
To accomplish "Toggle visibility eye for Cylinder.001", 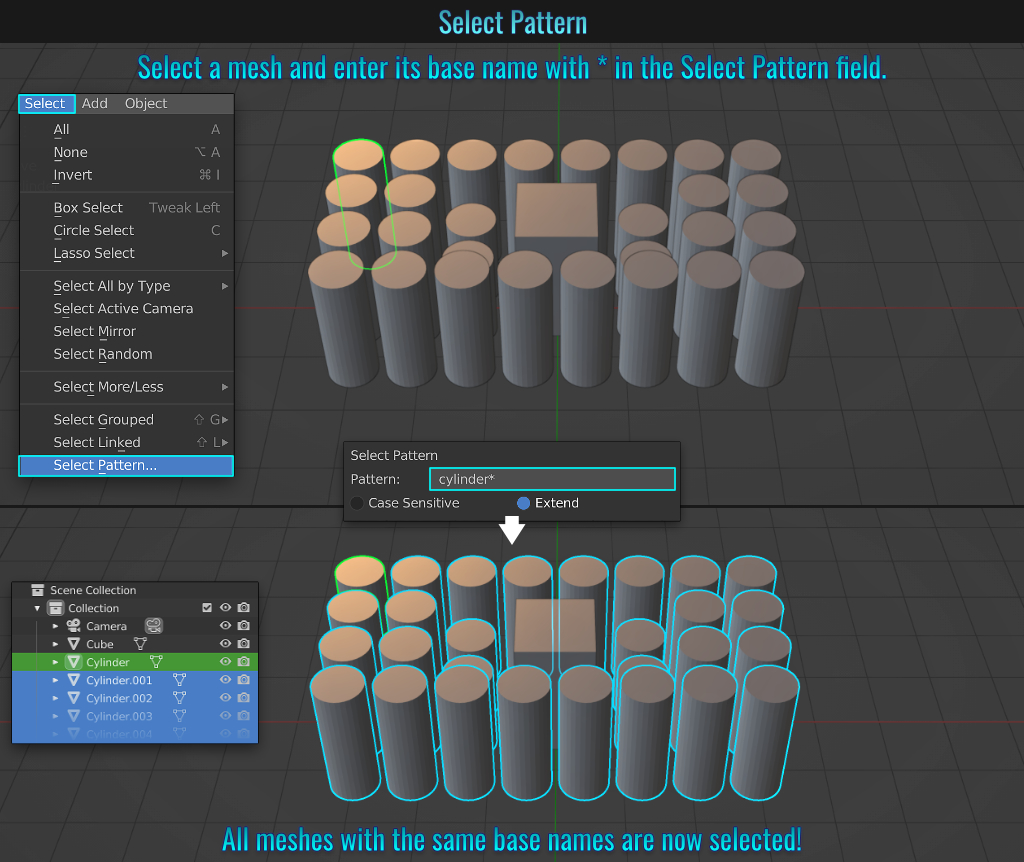I will [x=225, y=679].
